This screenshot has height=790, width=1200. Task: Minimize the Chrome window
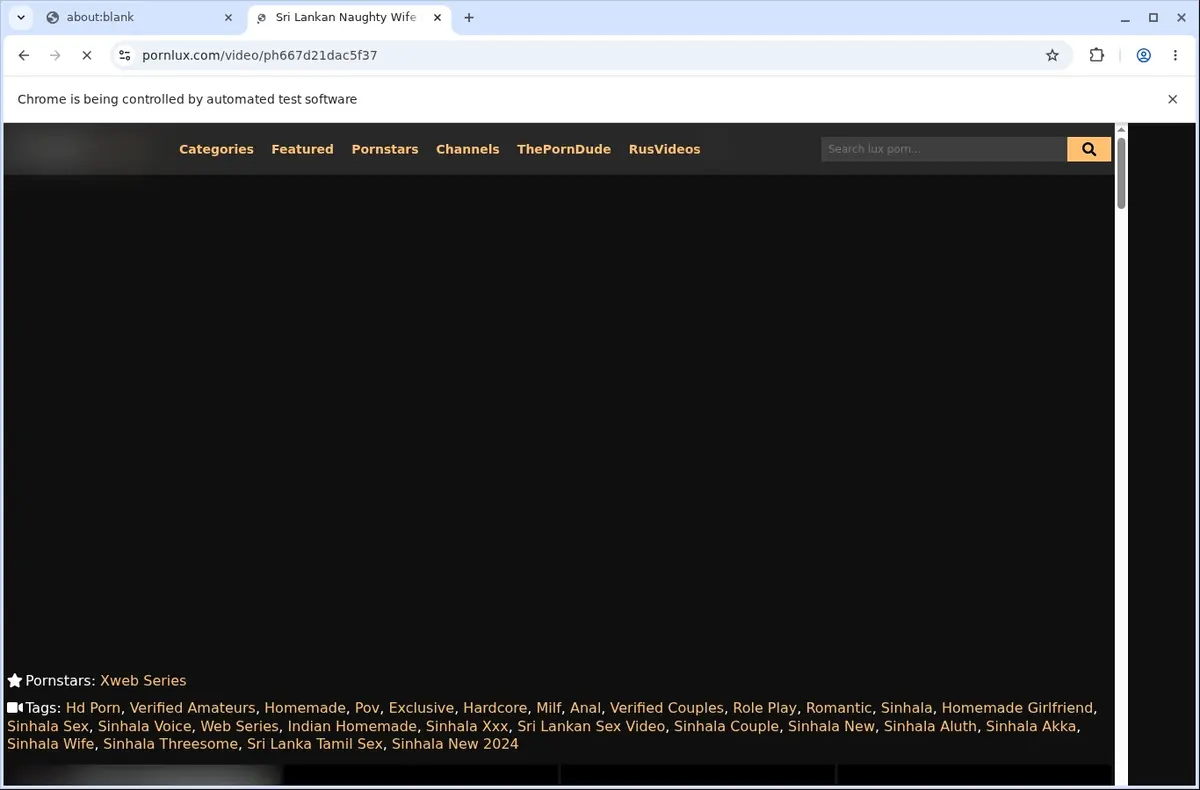1126,17
